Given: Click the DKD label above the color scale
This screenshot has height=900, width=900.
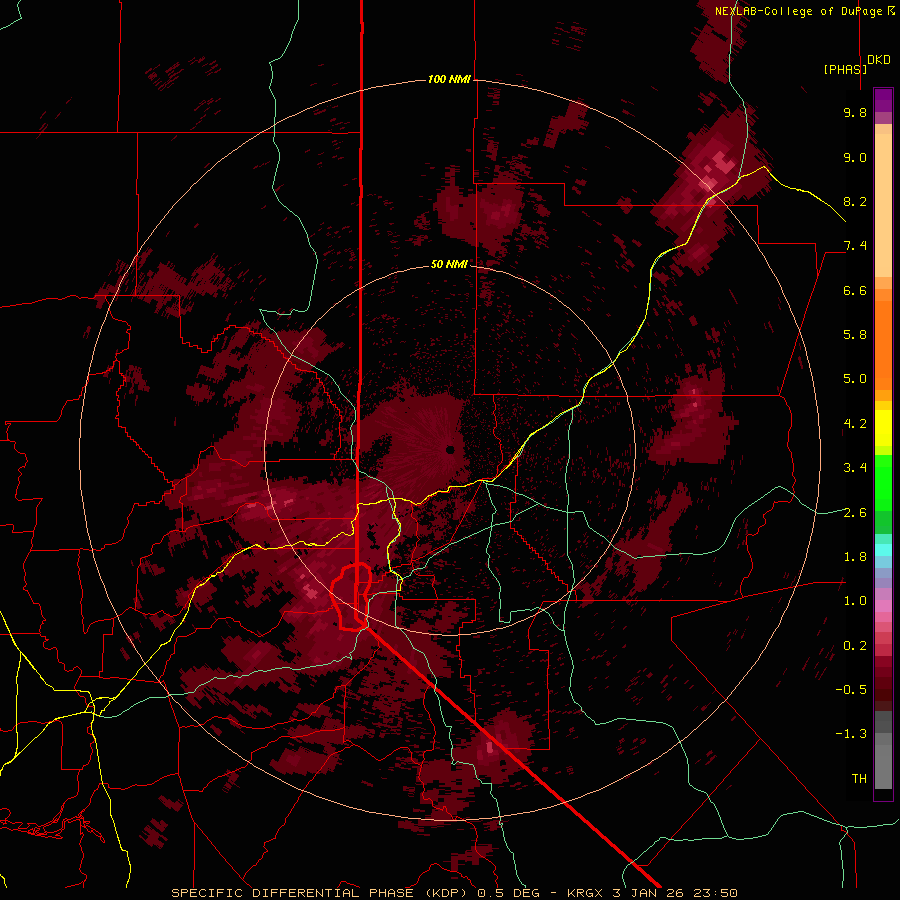Looking at the screenshot, I should 879,60.
